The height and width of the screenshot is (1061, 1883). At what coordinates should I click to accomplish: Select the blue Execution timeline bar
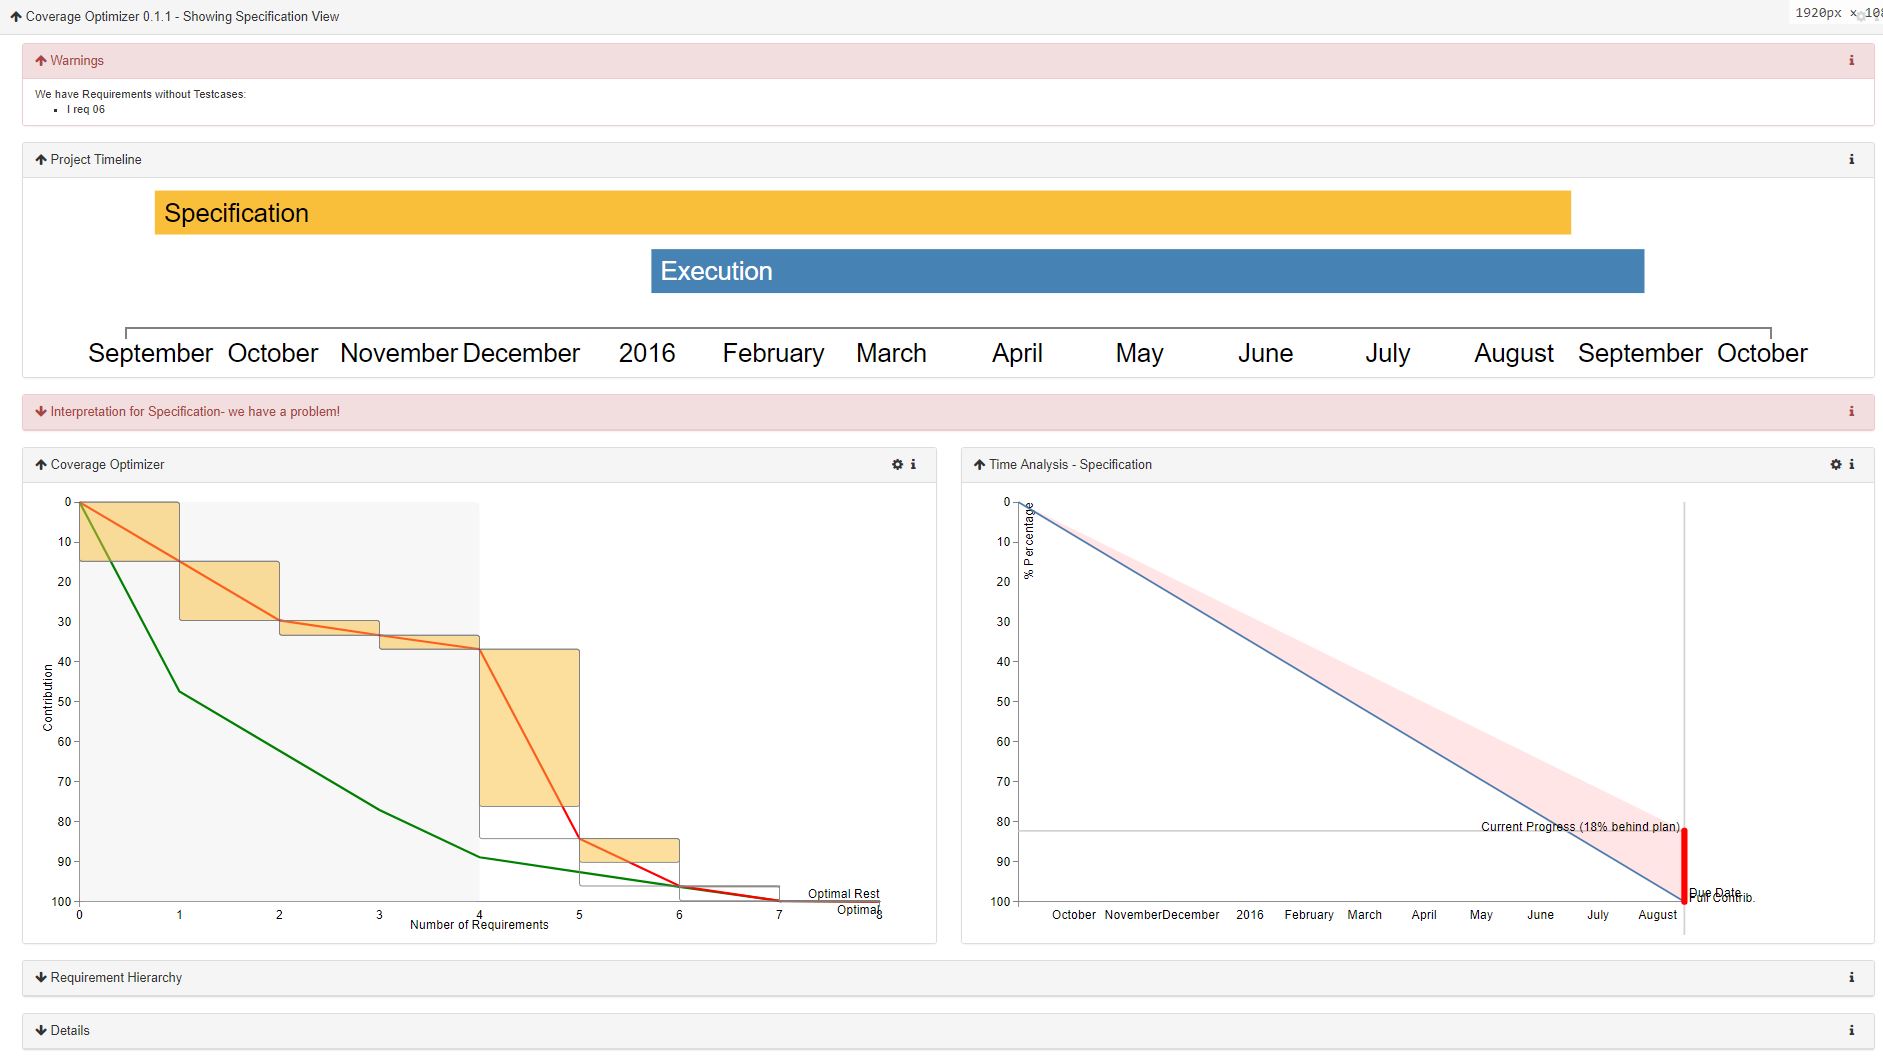tap(1147, 271)
